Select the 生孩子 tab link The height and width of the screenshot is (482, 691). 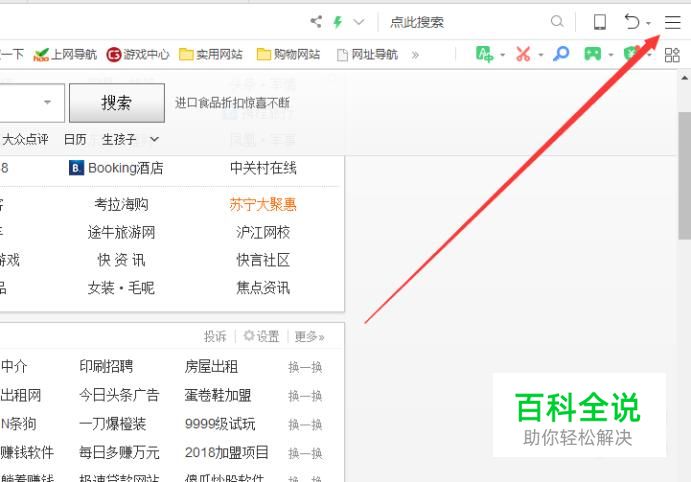[119, 140]
